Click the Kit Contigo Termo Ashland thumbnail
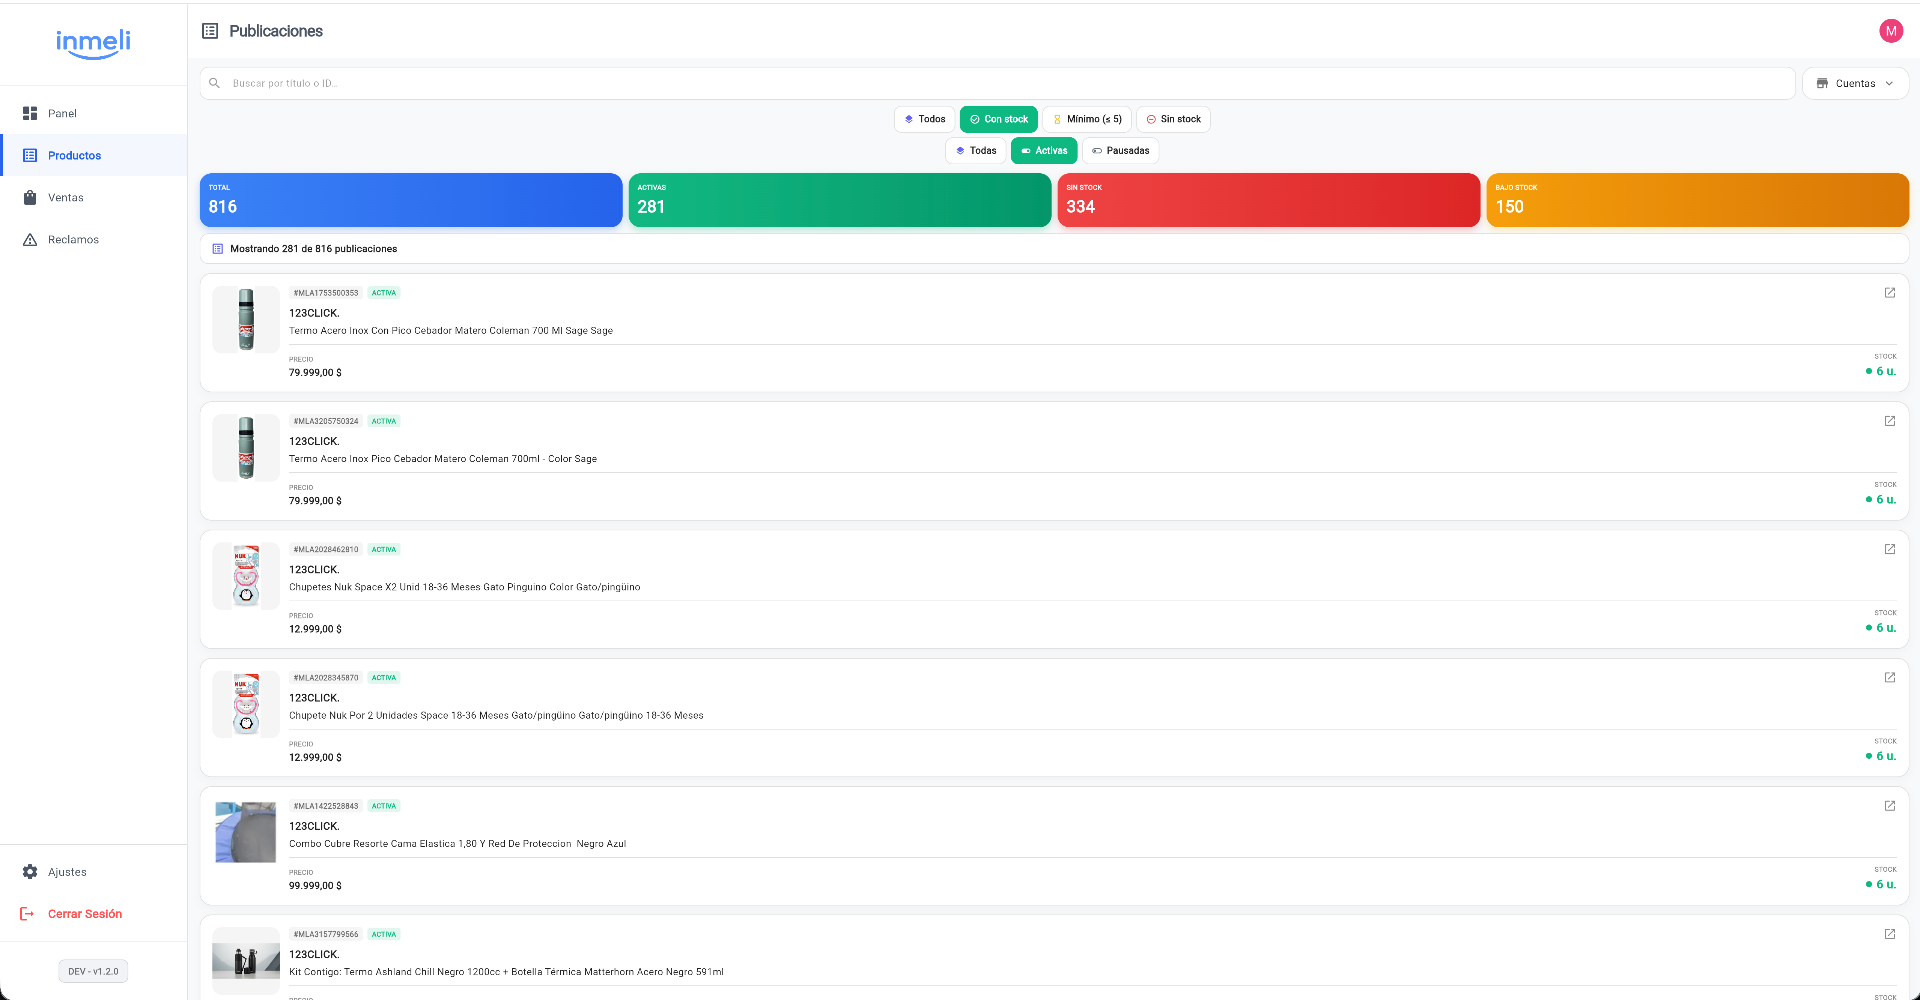The height and width of the screenshot is (1000, 1920). coord(246,961)
